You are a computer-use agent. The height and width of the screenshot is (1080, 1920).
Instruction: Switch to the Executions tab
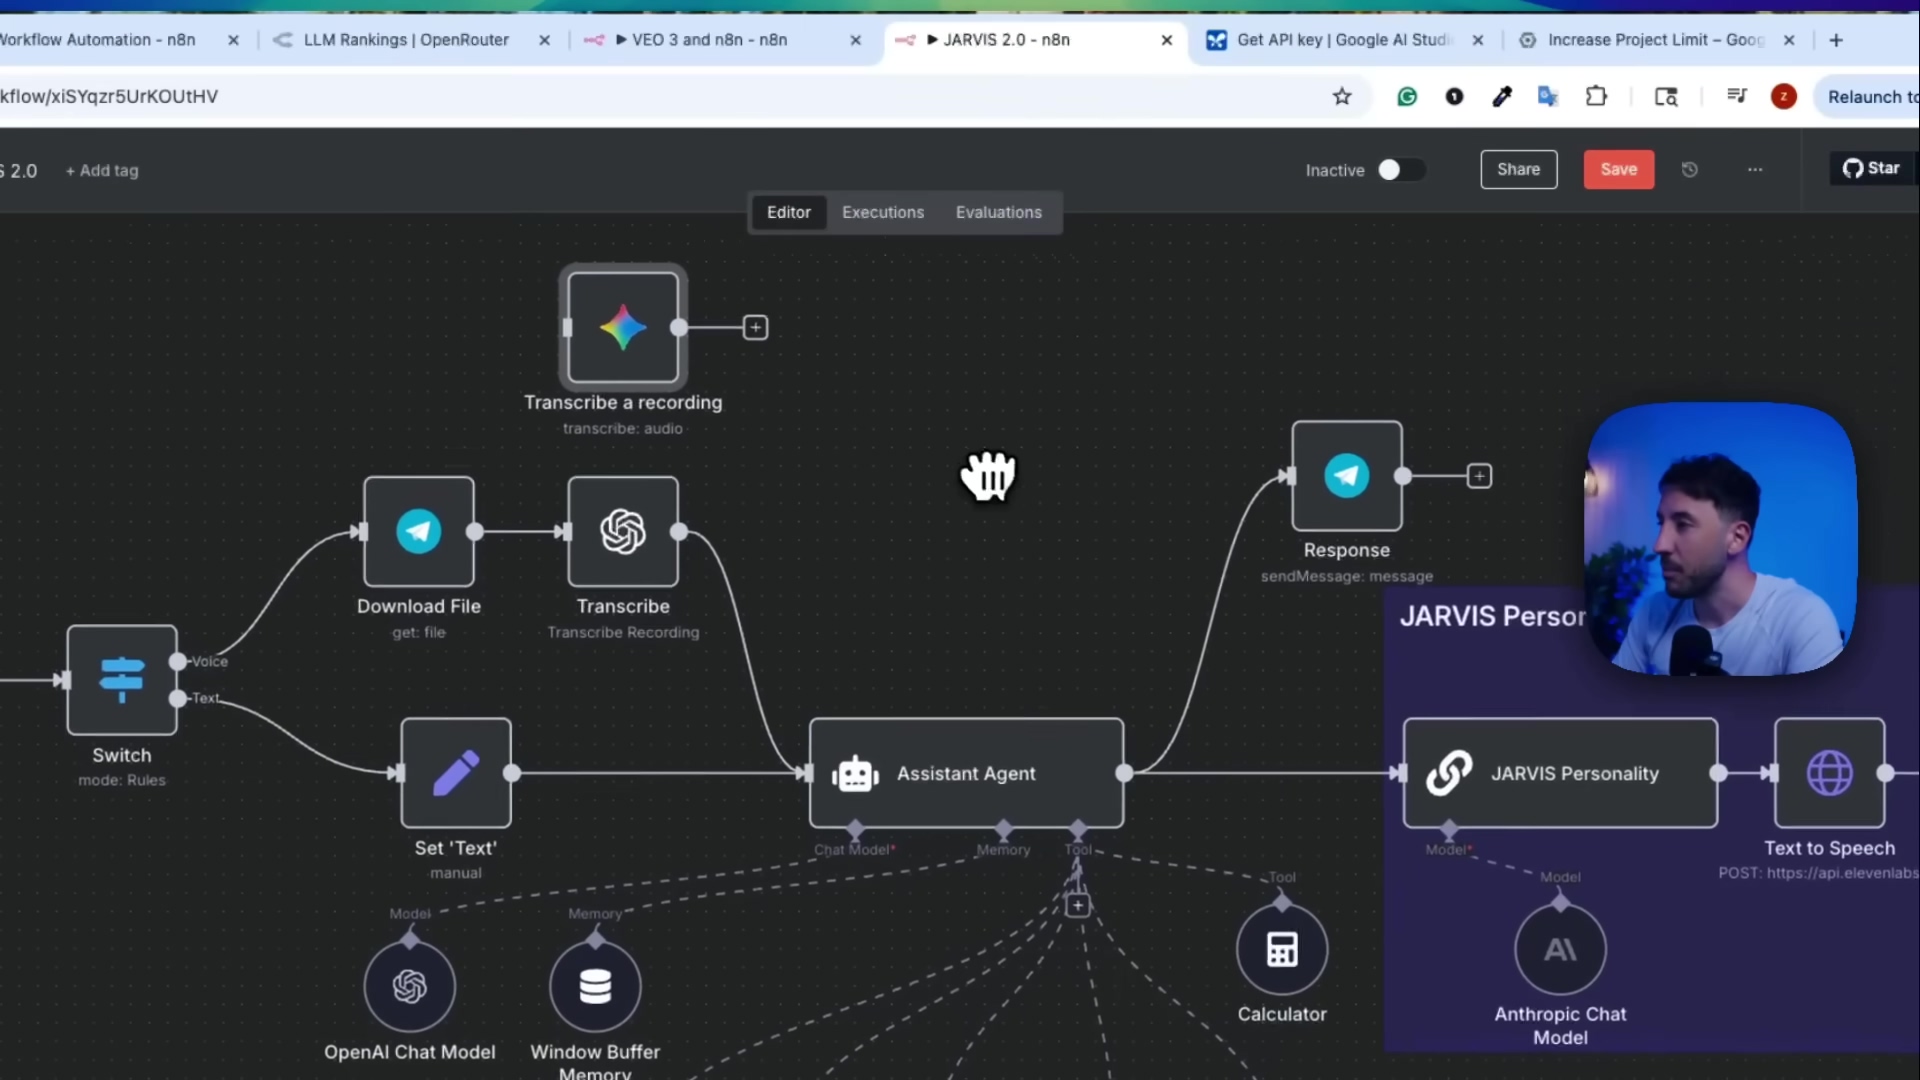point(882,212)
